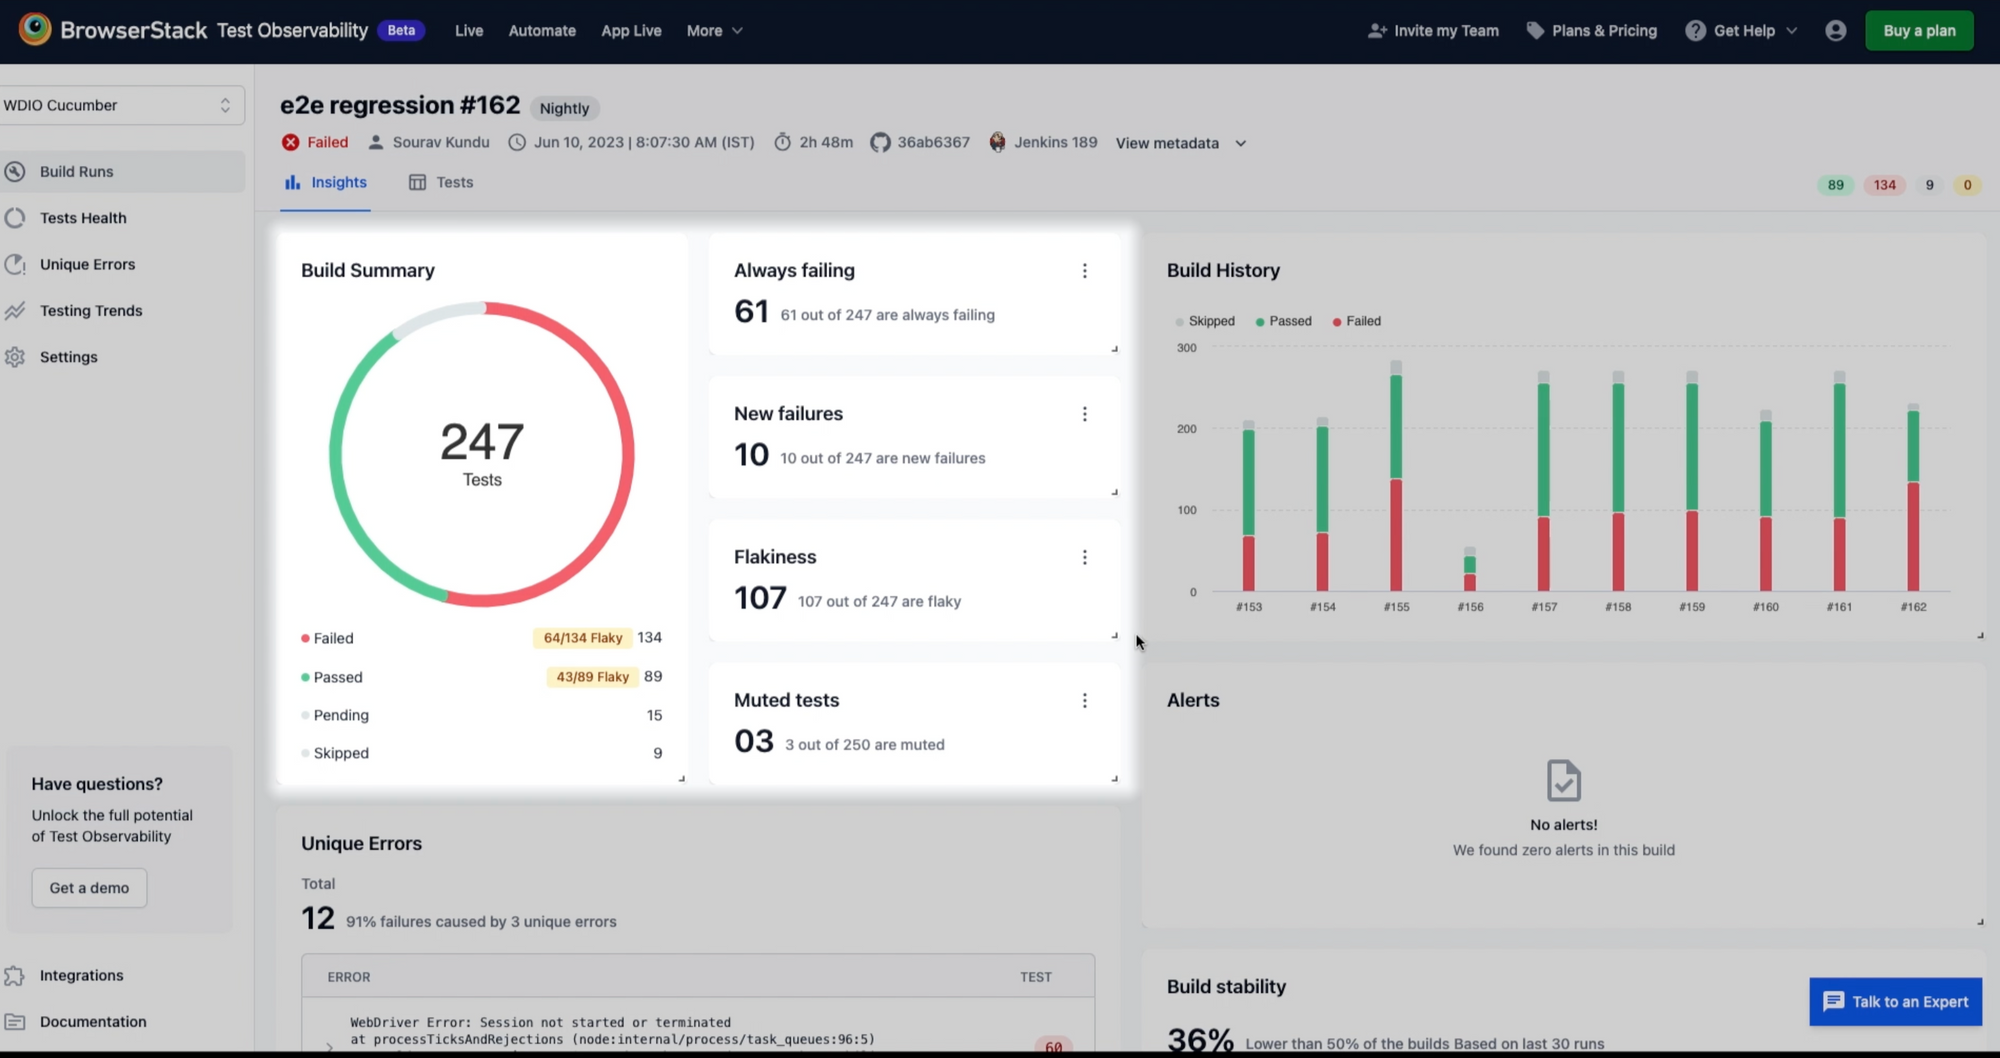Toggle Passed series in Build History legend
This screenshot has height=1058, width=2000.
pos(1283,321)
